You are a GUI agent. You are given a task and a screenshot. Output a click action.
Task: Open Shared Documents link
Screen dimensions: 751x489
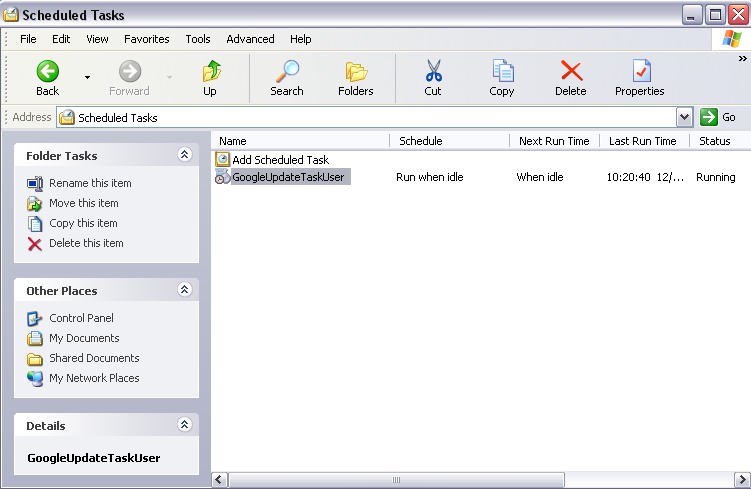[94, 358]
